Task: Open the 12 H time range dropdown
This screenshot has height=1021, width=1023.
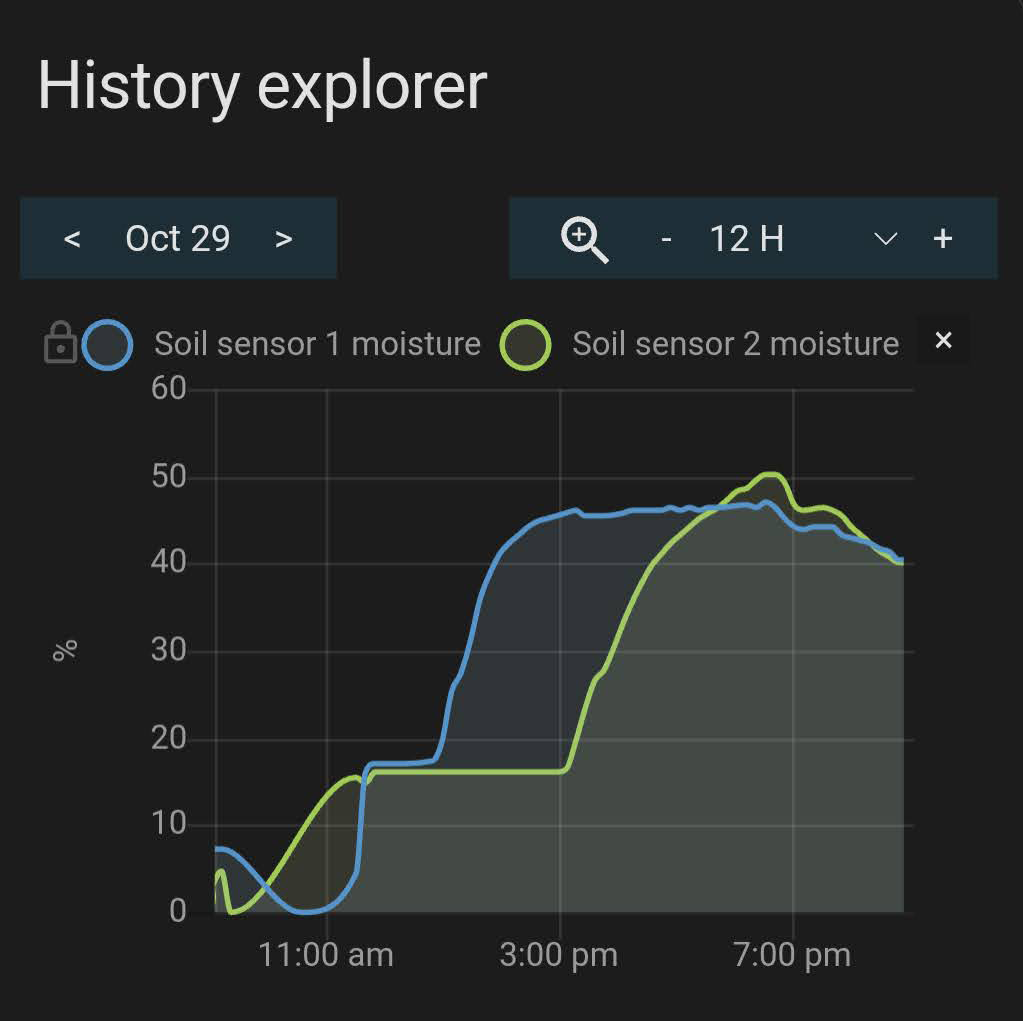Action: pyautogui.click(x=745, y=238)
